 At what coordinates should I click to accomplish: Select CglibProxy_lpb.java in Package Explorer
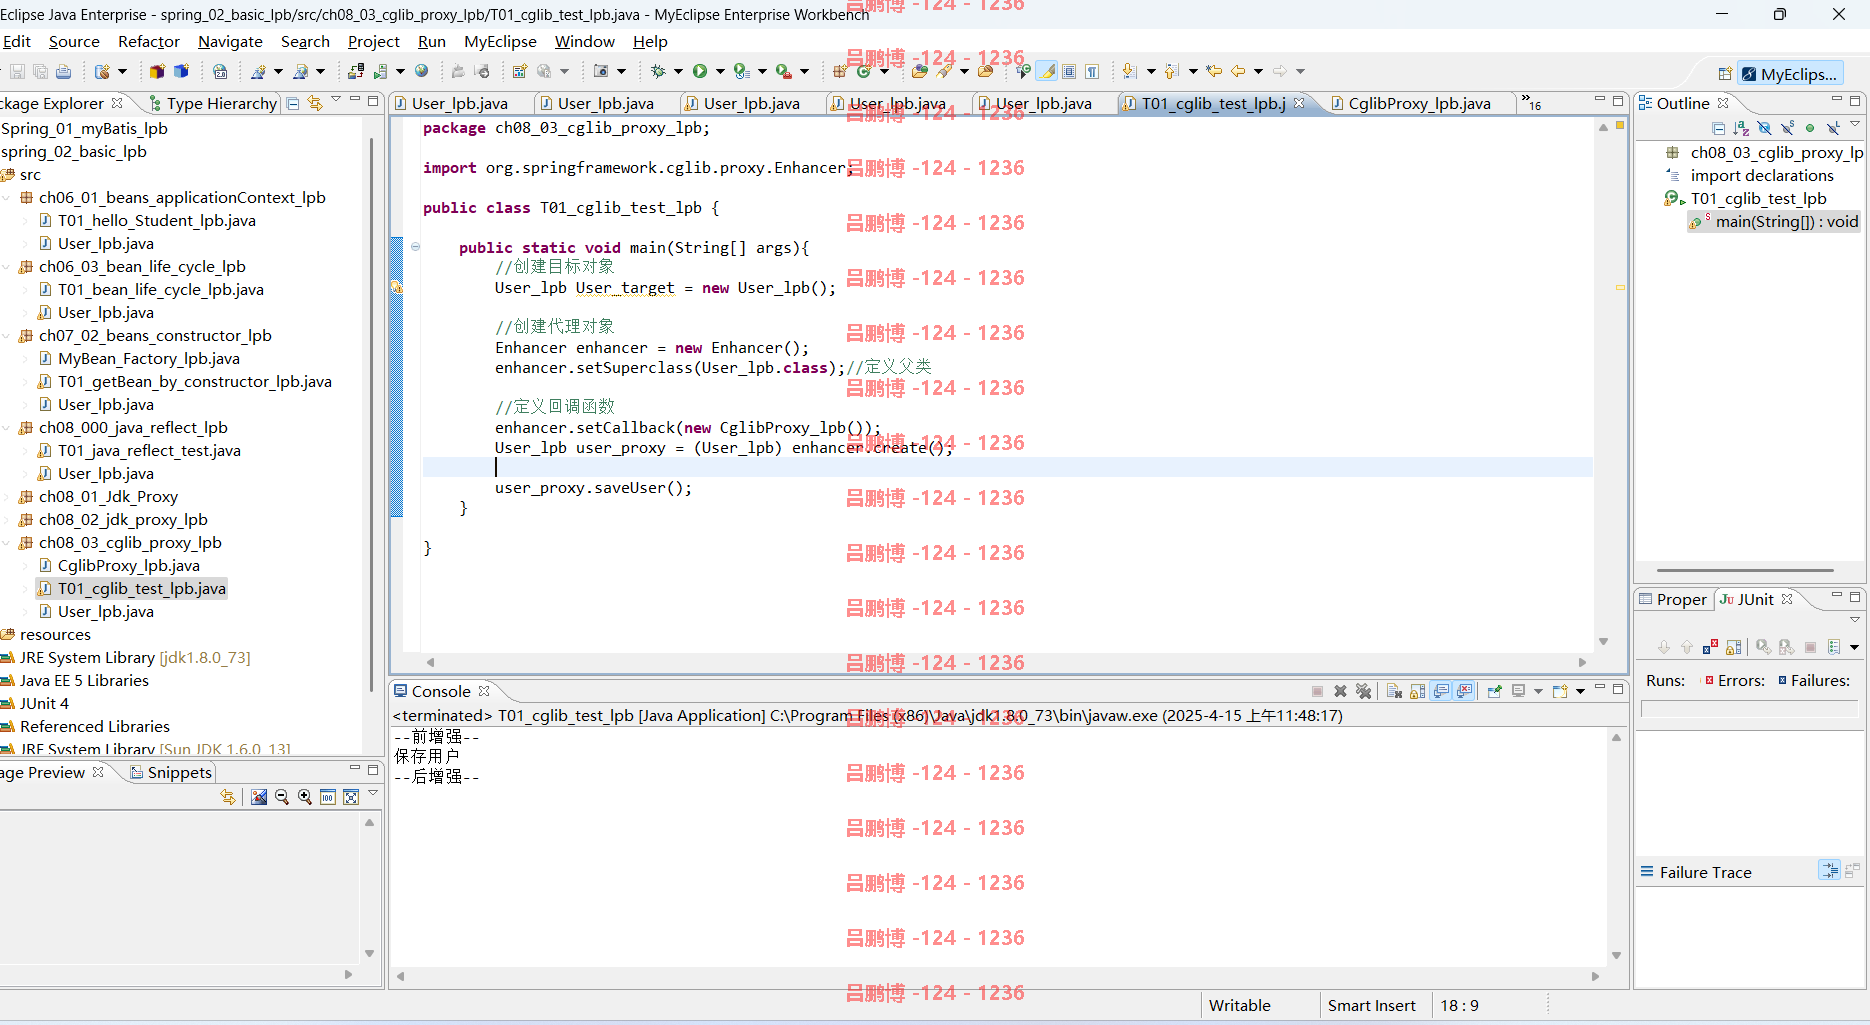[x=128, y=566]
